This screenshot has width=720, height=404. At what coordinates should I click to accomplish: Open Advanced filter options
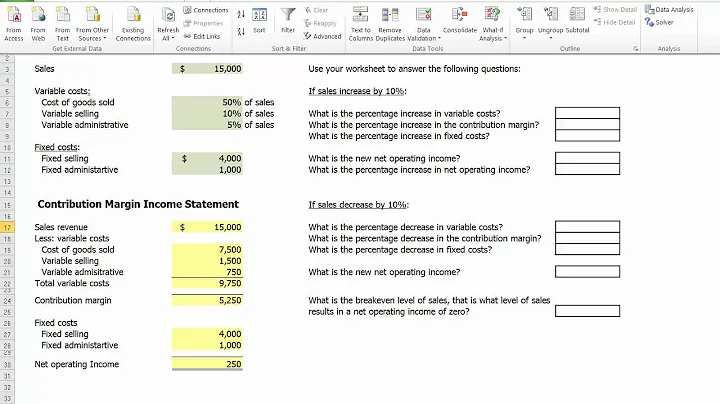pyautogui.click(x=322, y=36)
